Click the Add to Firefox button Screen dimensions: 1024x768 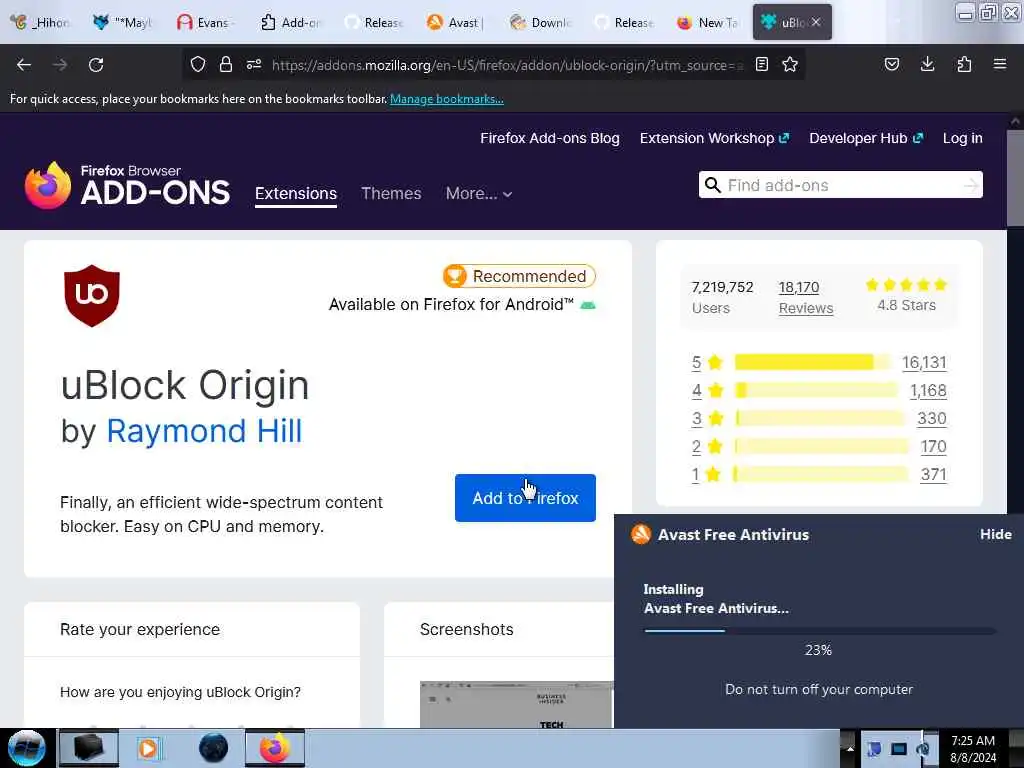pyautogui.click(x=525, y=498)
